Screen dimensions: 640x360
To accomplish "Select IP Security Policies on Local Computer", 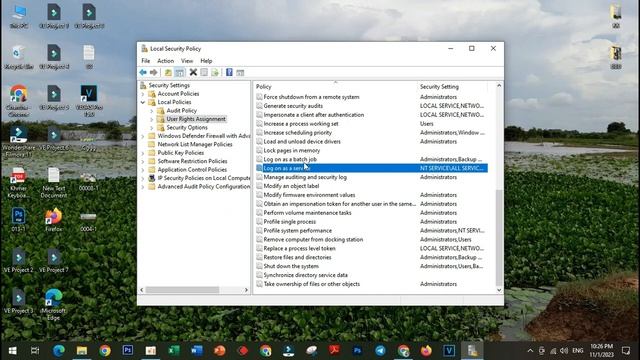I will tap(204, 178).
